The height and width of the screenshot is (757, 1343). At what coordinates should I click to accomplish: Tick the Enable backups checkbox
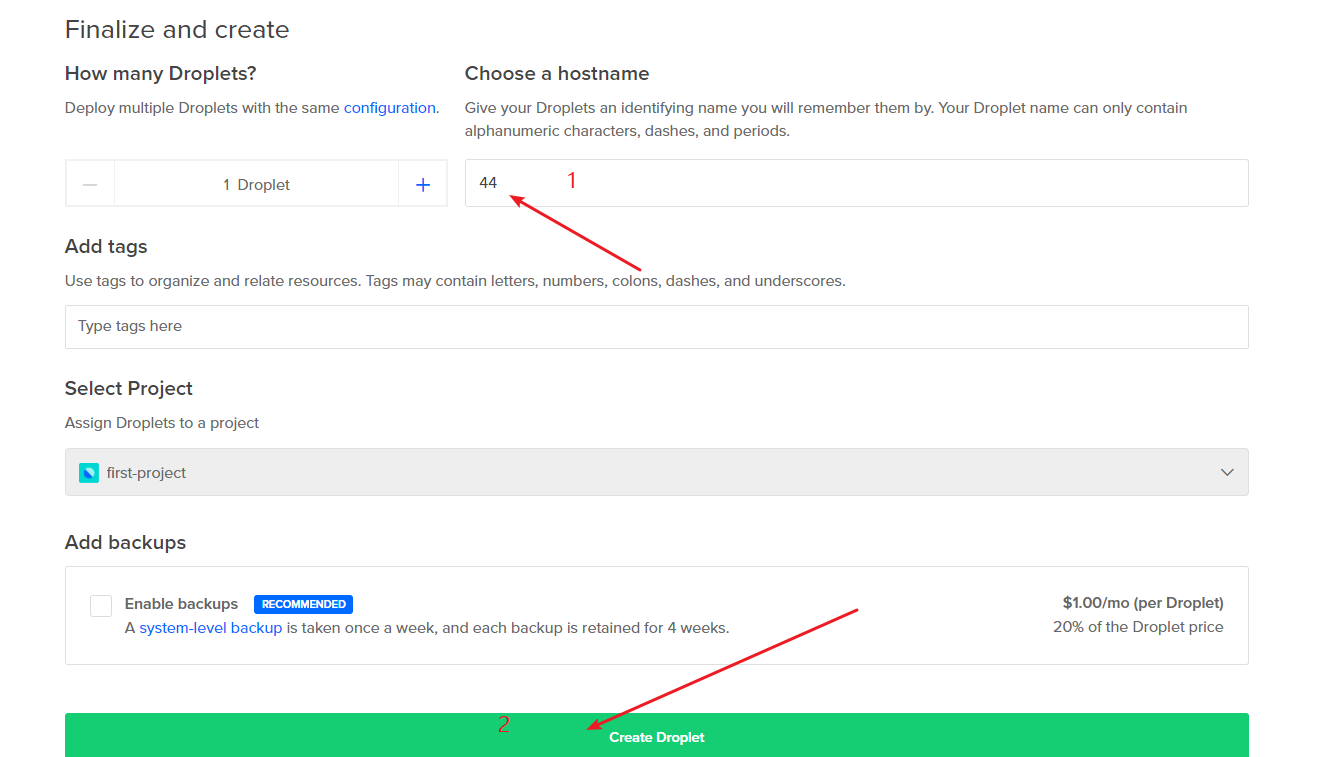pos(101,606)
